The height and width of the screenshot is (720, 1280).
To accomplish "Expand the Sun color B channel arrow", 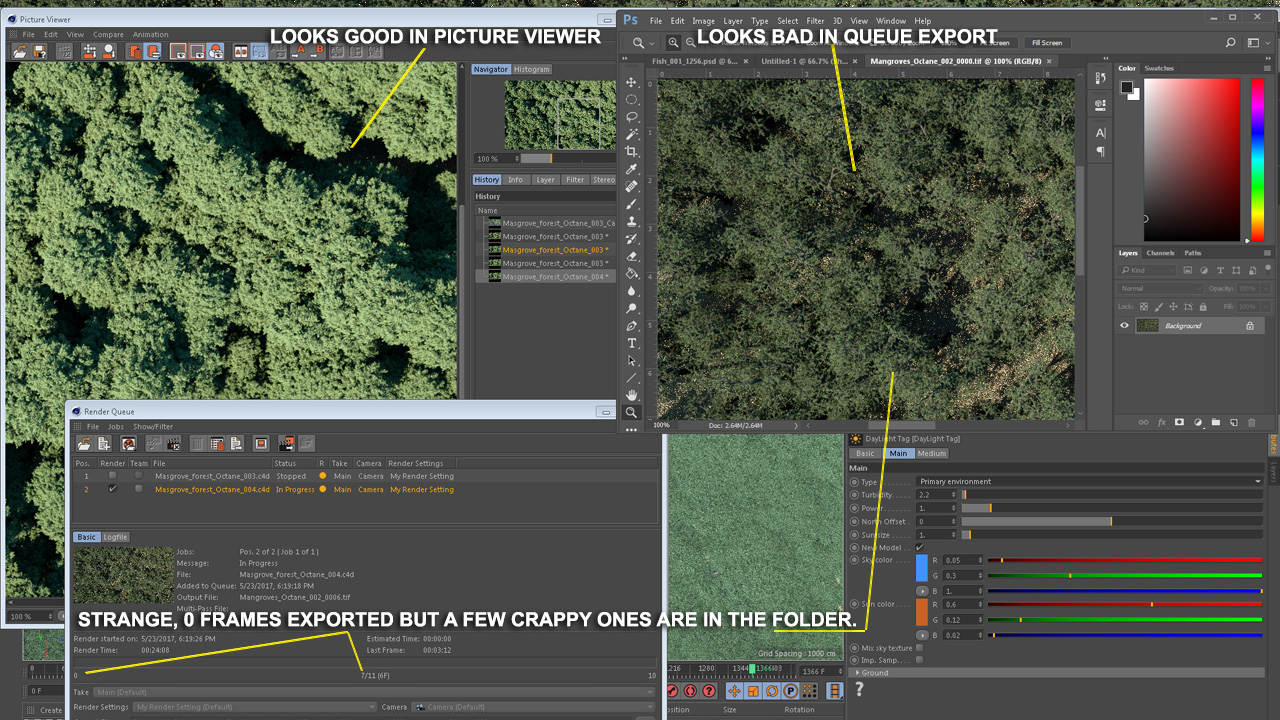I will click(922, 635).
